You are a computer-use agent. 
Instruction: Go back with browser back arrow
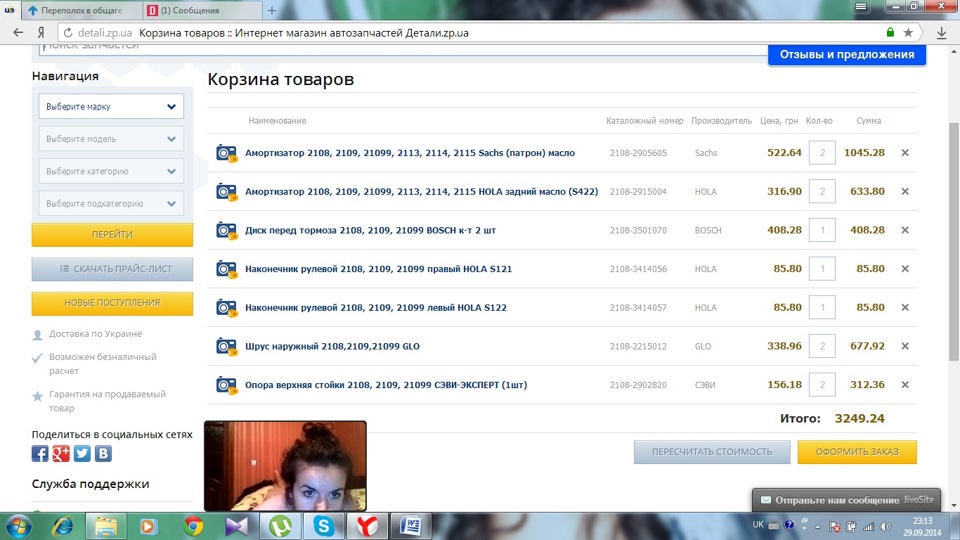(18, 32)
